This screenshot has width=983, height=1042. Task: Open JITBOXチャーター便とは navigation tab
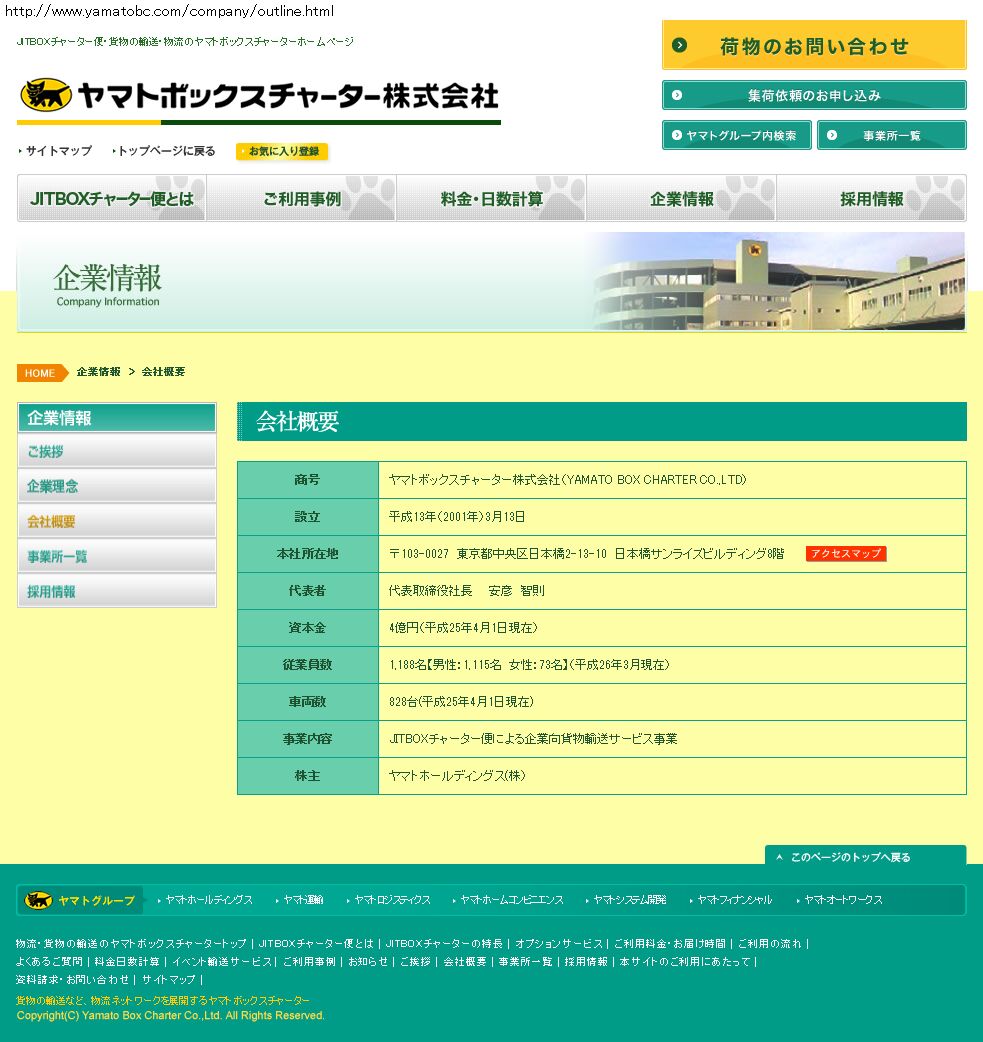[x=112, y=198]
